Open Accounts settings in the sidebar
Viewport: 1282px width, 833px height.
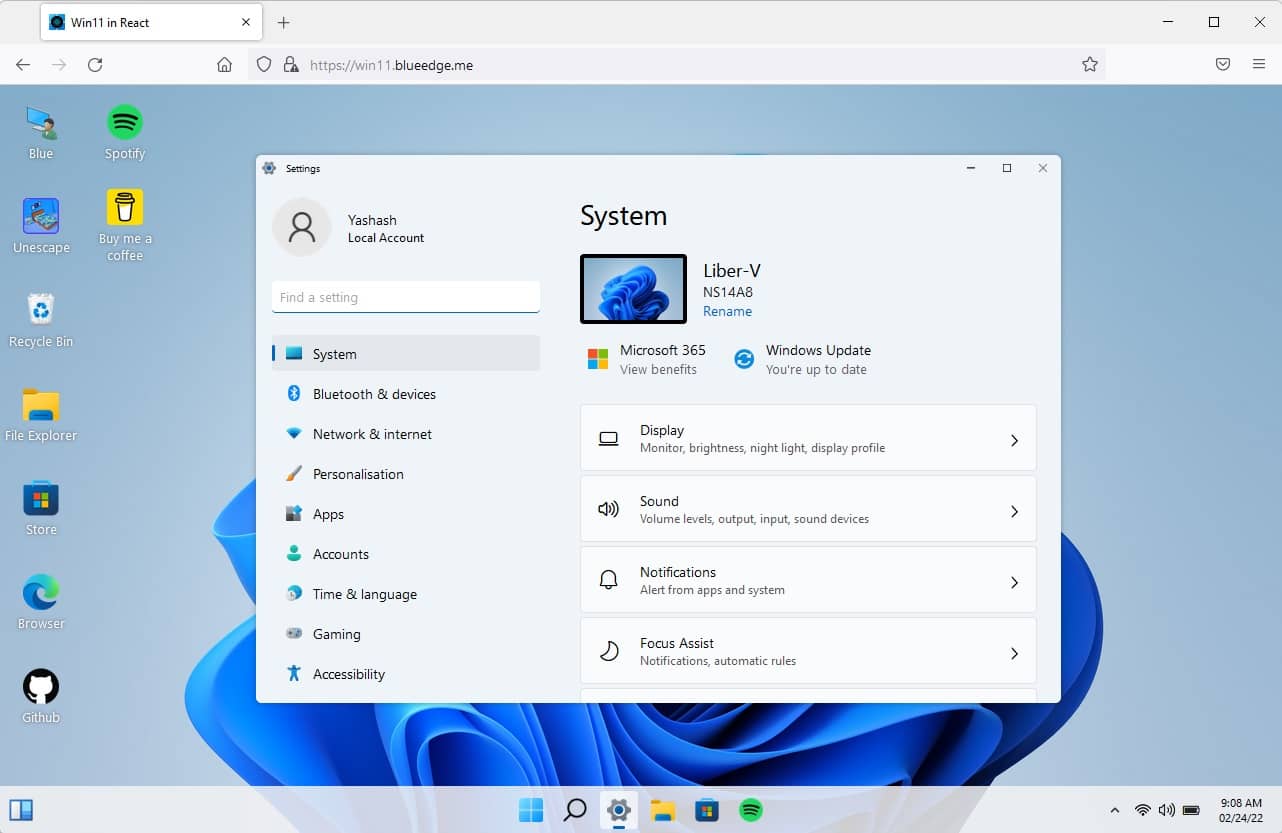406,554
